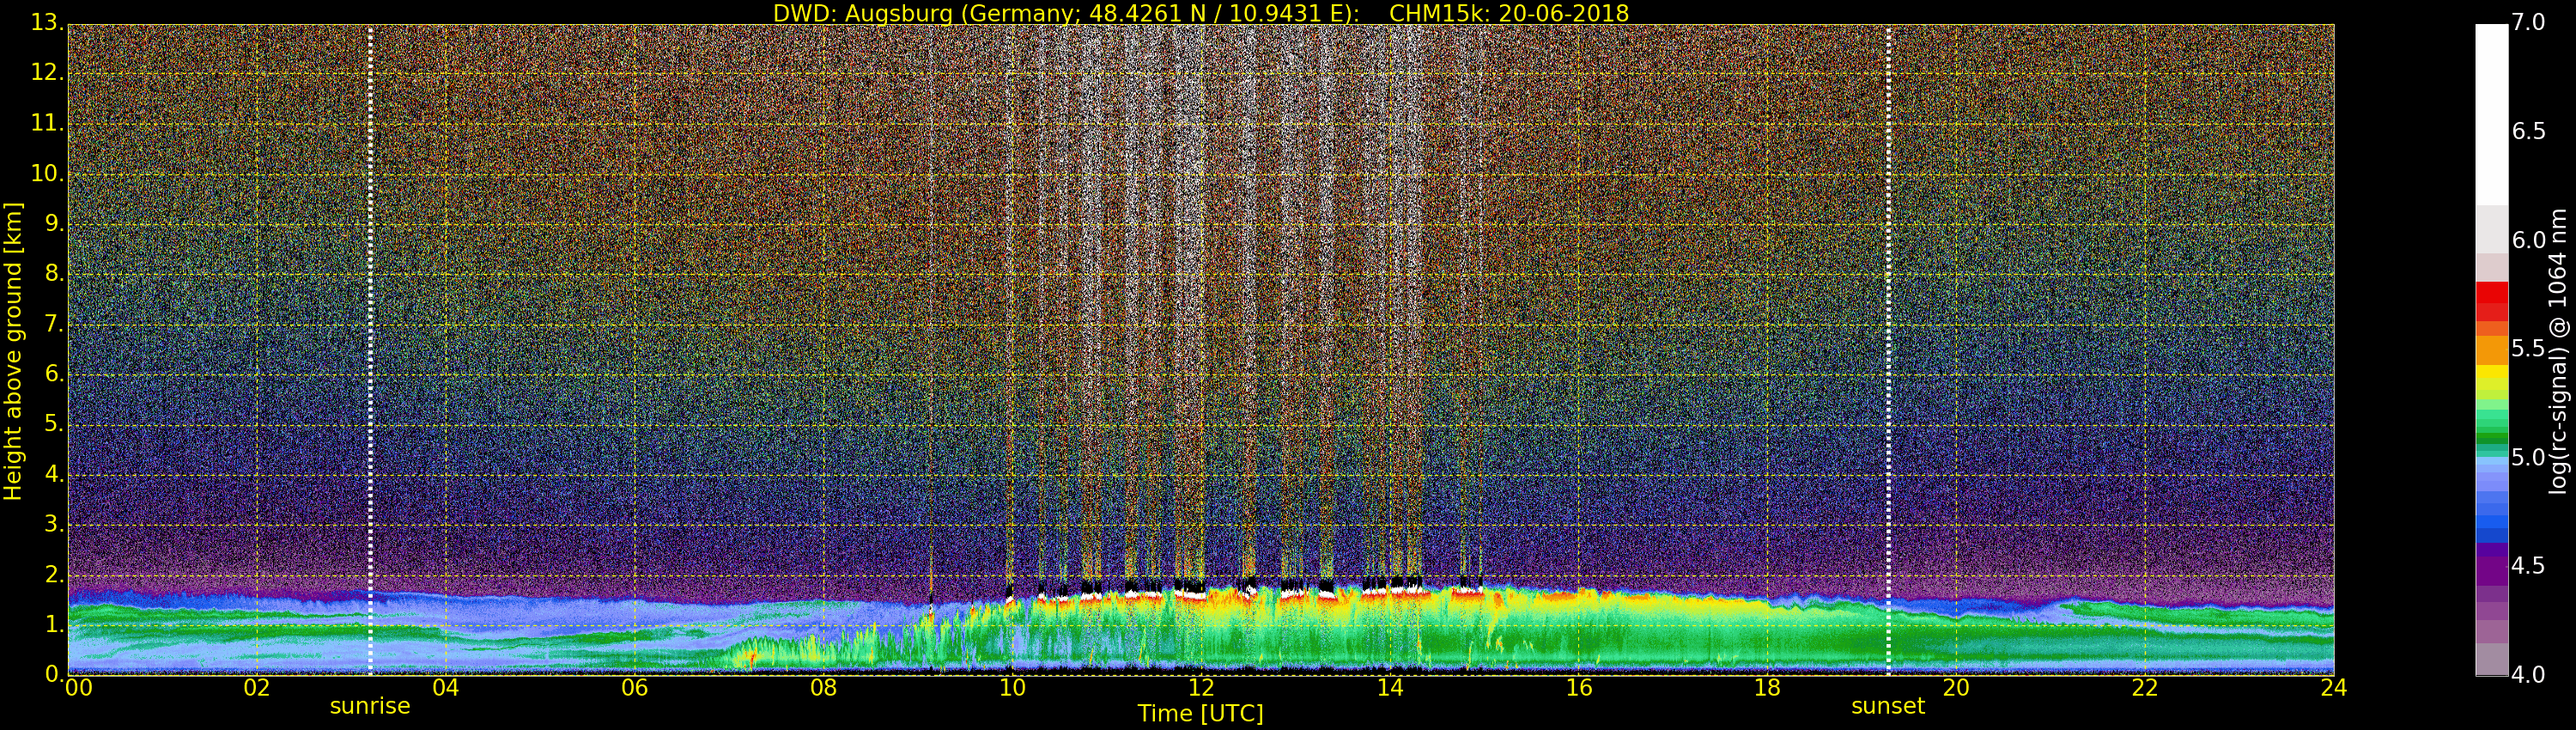
Task: Select the '04' time axis tick label
Action: coord(446,687)
